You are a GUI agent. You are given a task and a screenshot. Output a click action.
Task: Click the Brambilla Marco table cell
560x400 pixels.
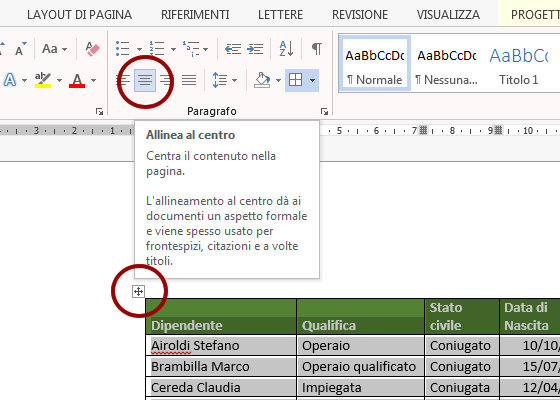pyautogui.click(x=221, y=366)
